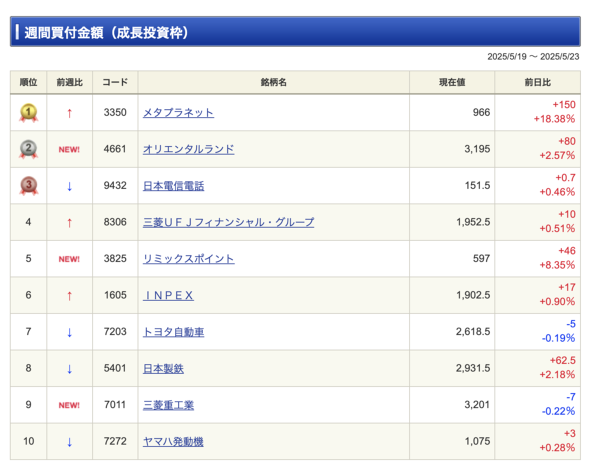Click the red up arrow for メタプラネット
Viewport: 590px width, 464px height.
point(69,113)
